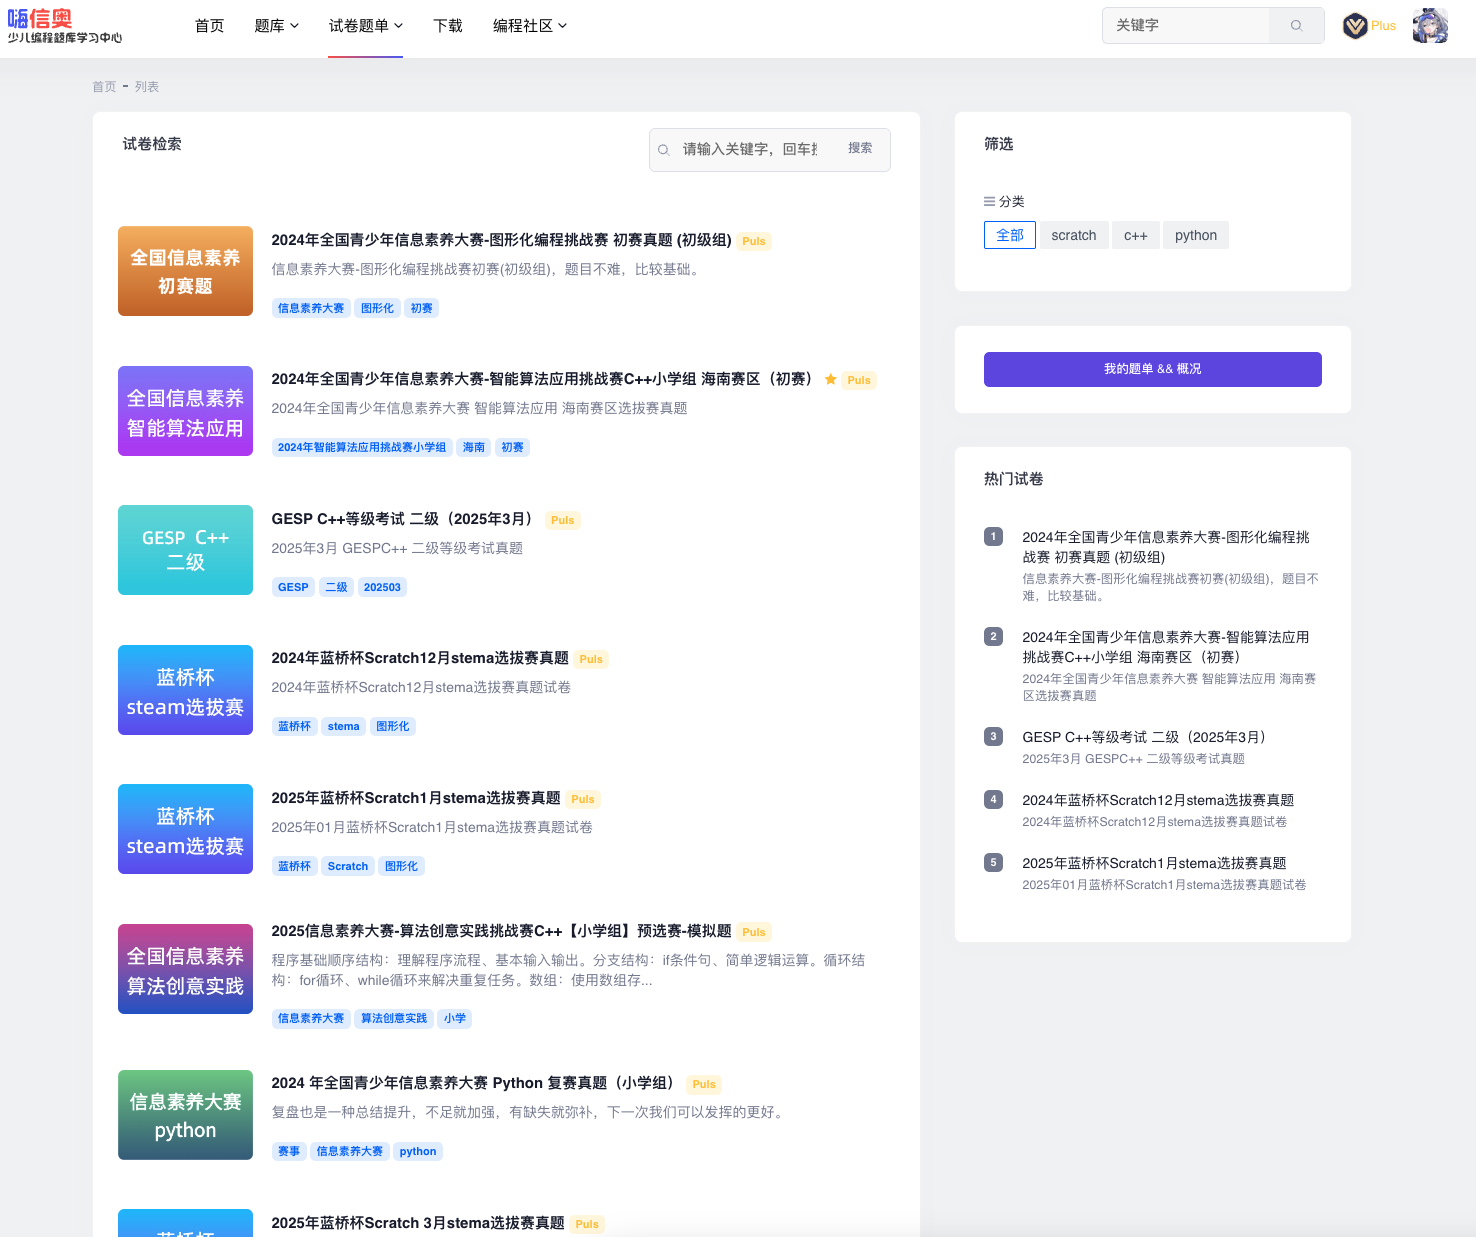Click 初赛 tag on first exam
Screen dimensions: 1476x1237
coord(422,308)
